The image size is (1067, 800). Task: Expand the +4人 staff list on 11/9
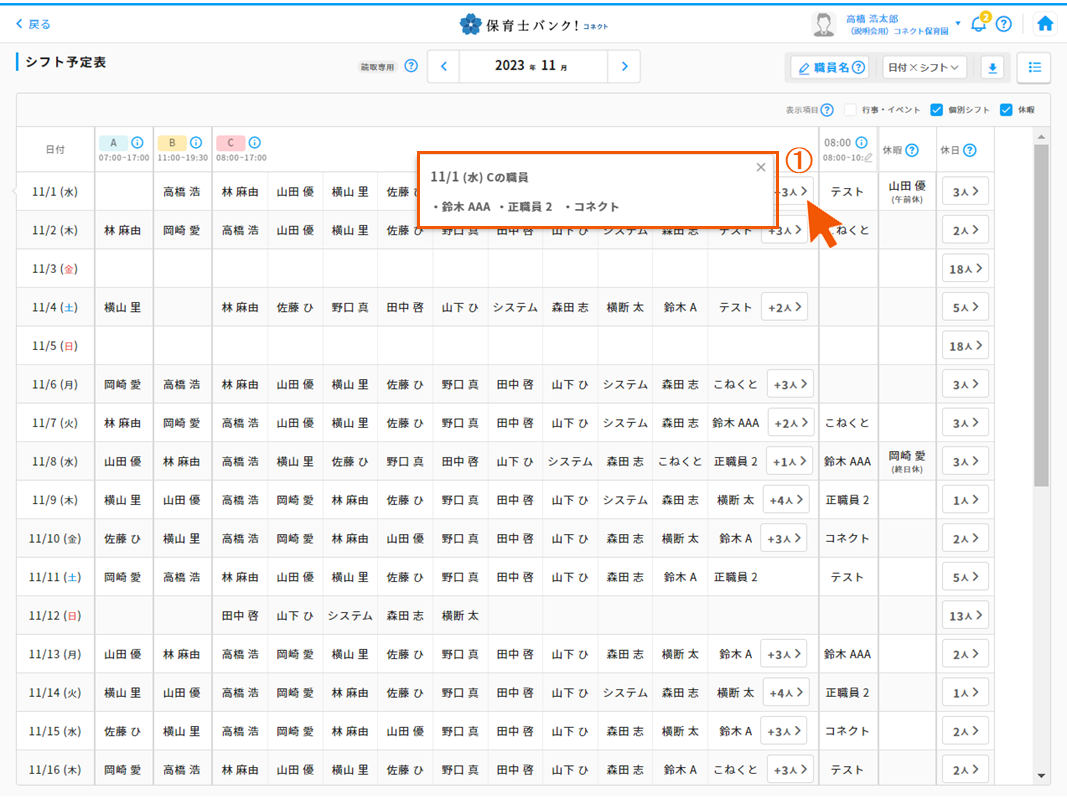coord(785,500)
